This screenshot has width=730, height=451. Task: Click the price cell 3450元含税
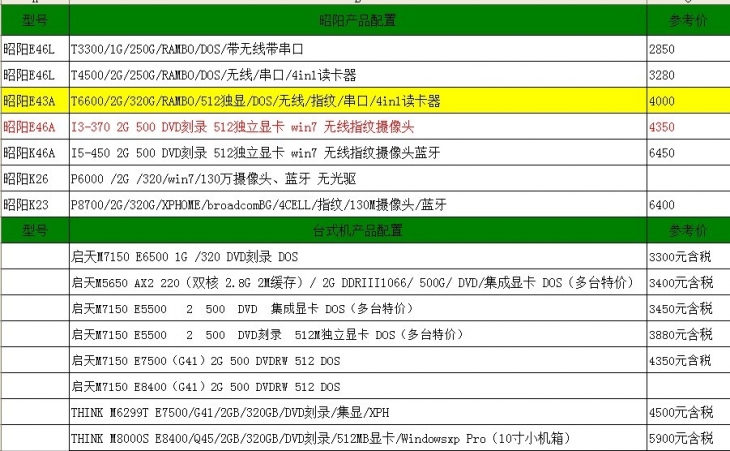688,309
